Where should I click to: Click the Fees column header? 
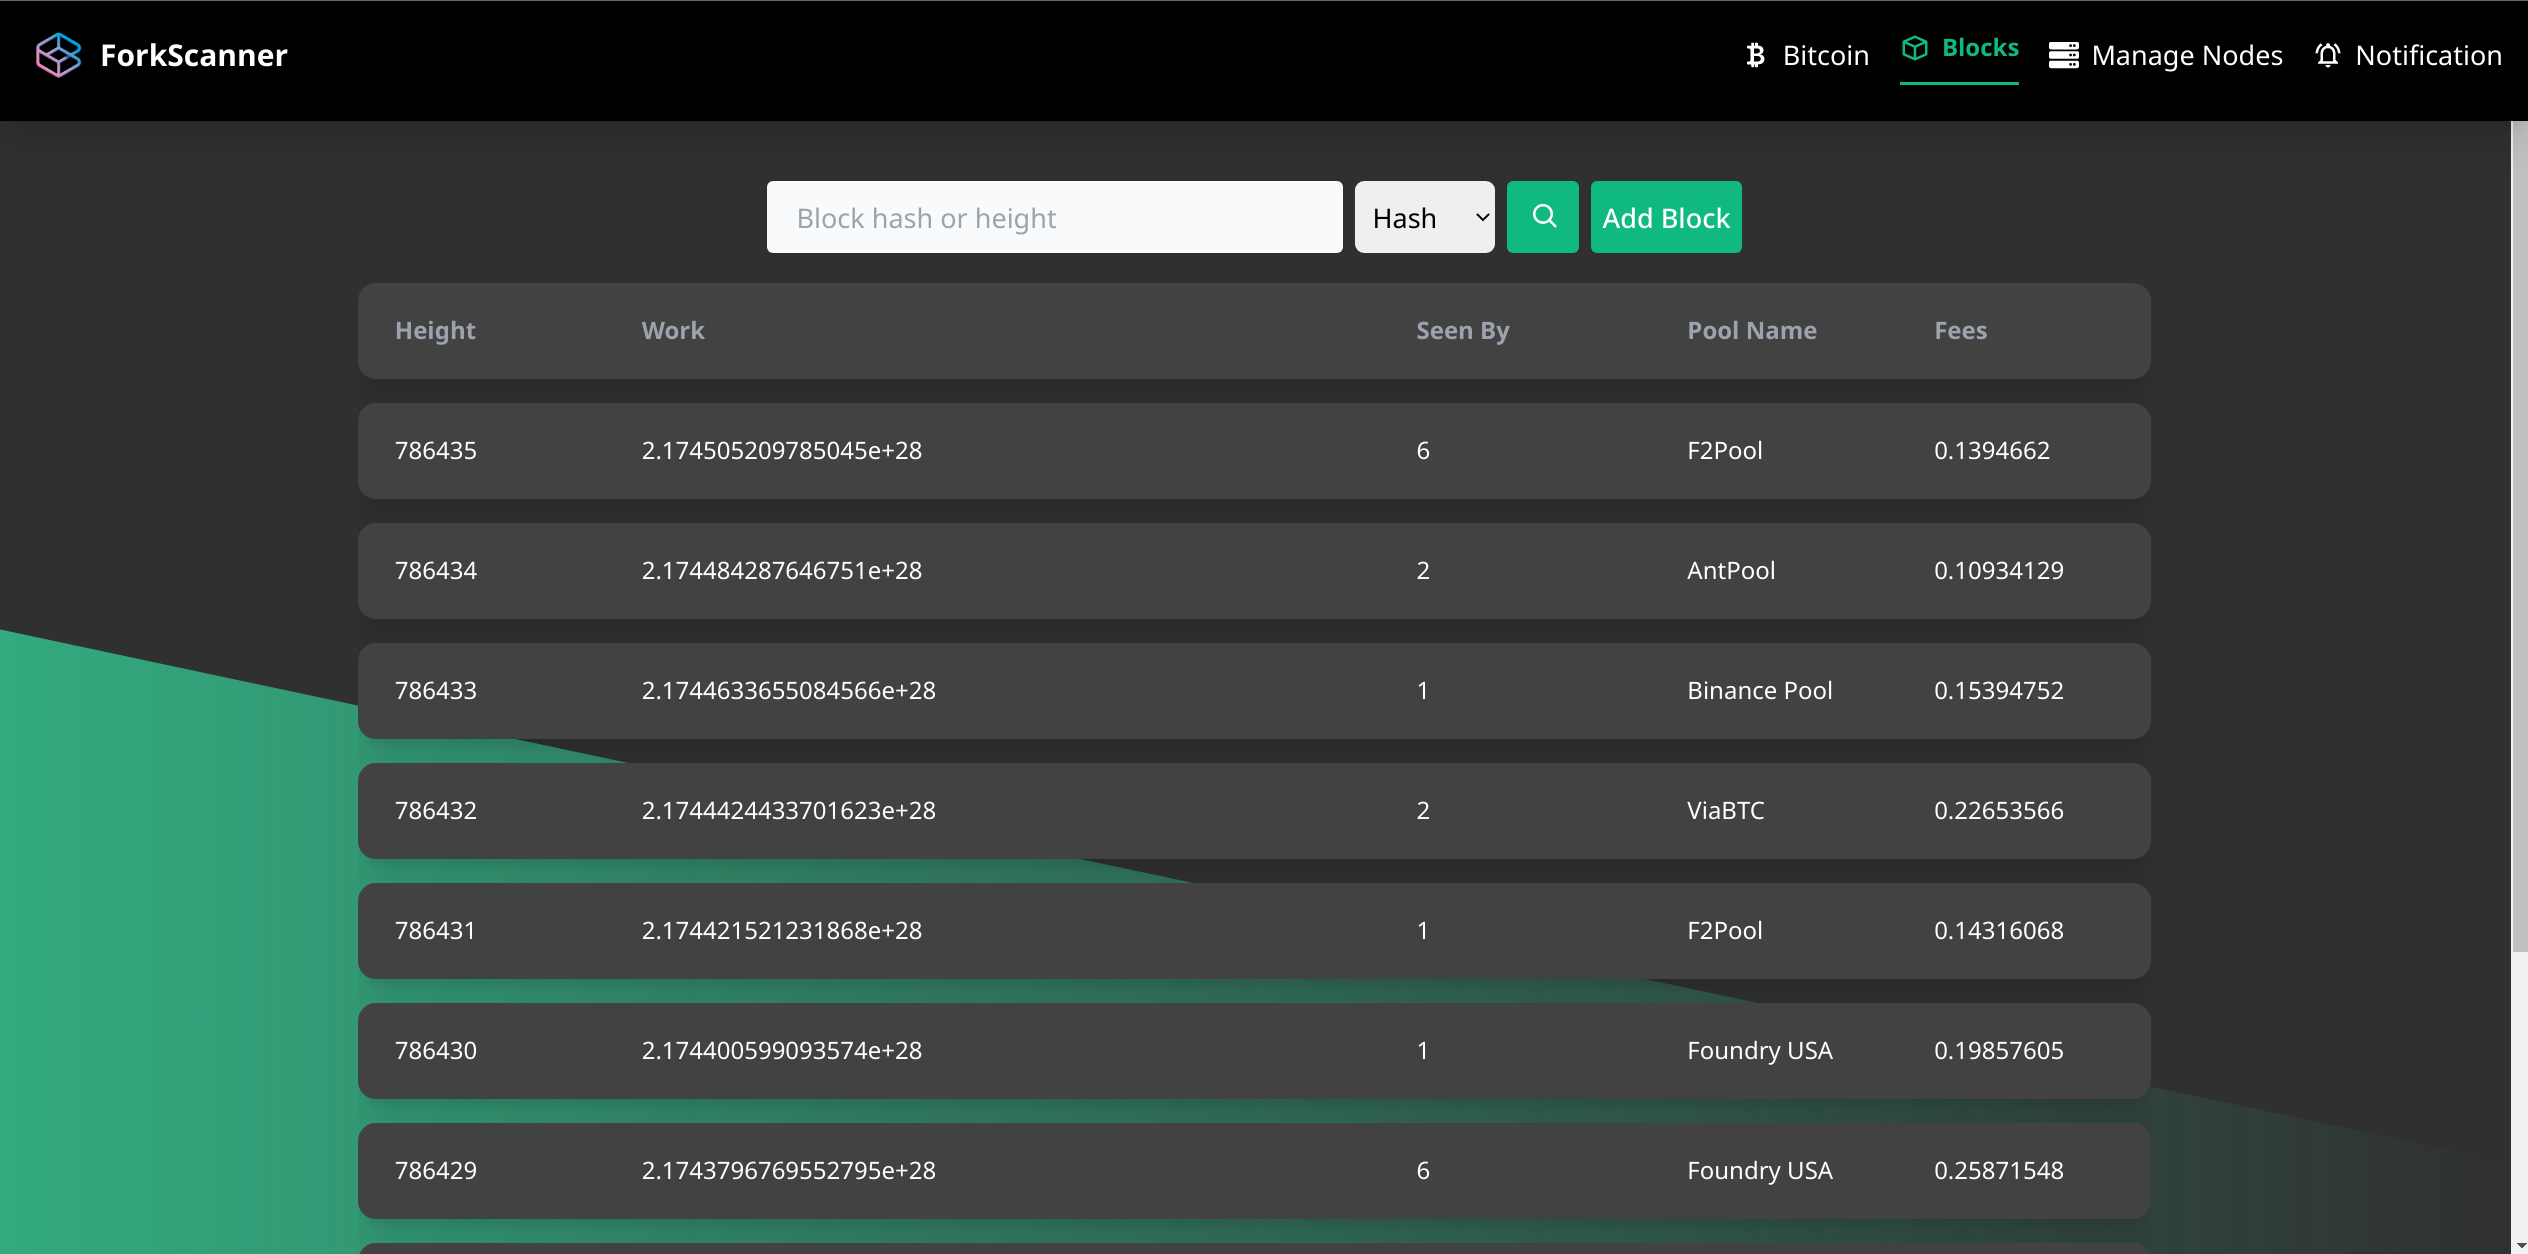click(x=1959, y=331)
